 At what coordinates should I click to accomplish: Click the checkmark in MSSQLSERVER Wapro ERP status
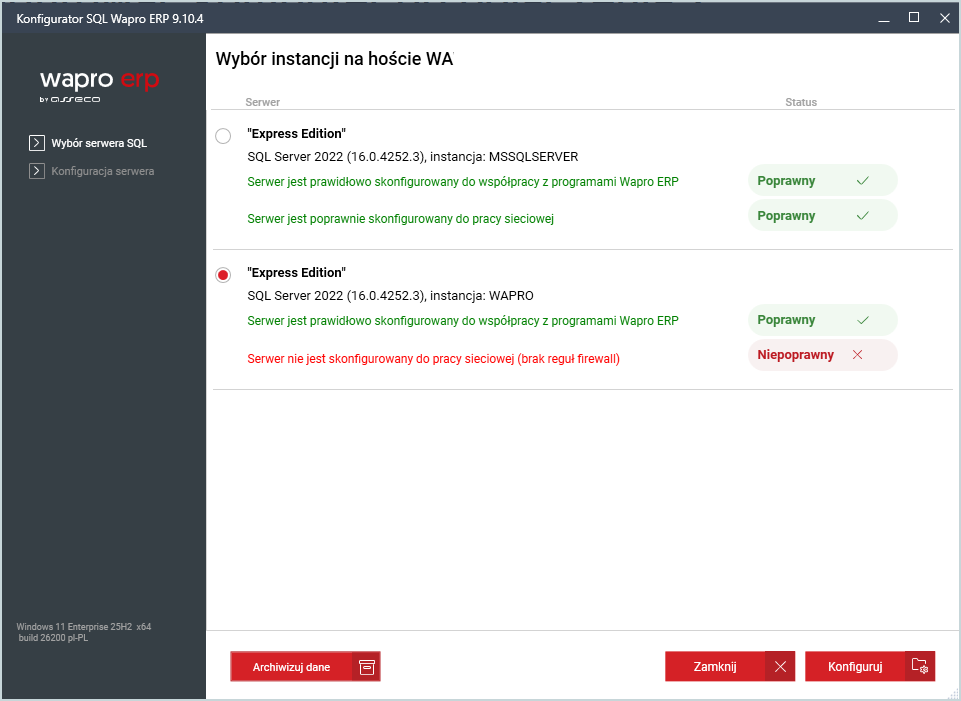tap(863, 181)
